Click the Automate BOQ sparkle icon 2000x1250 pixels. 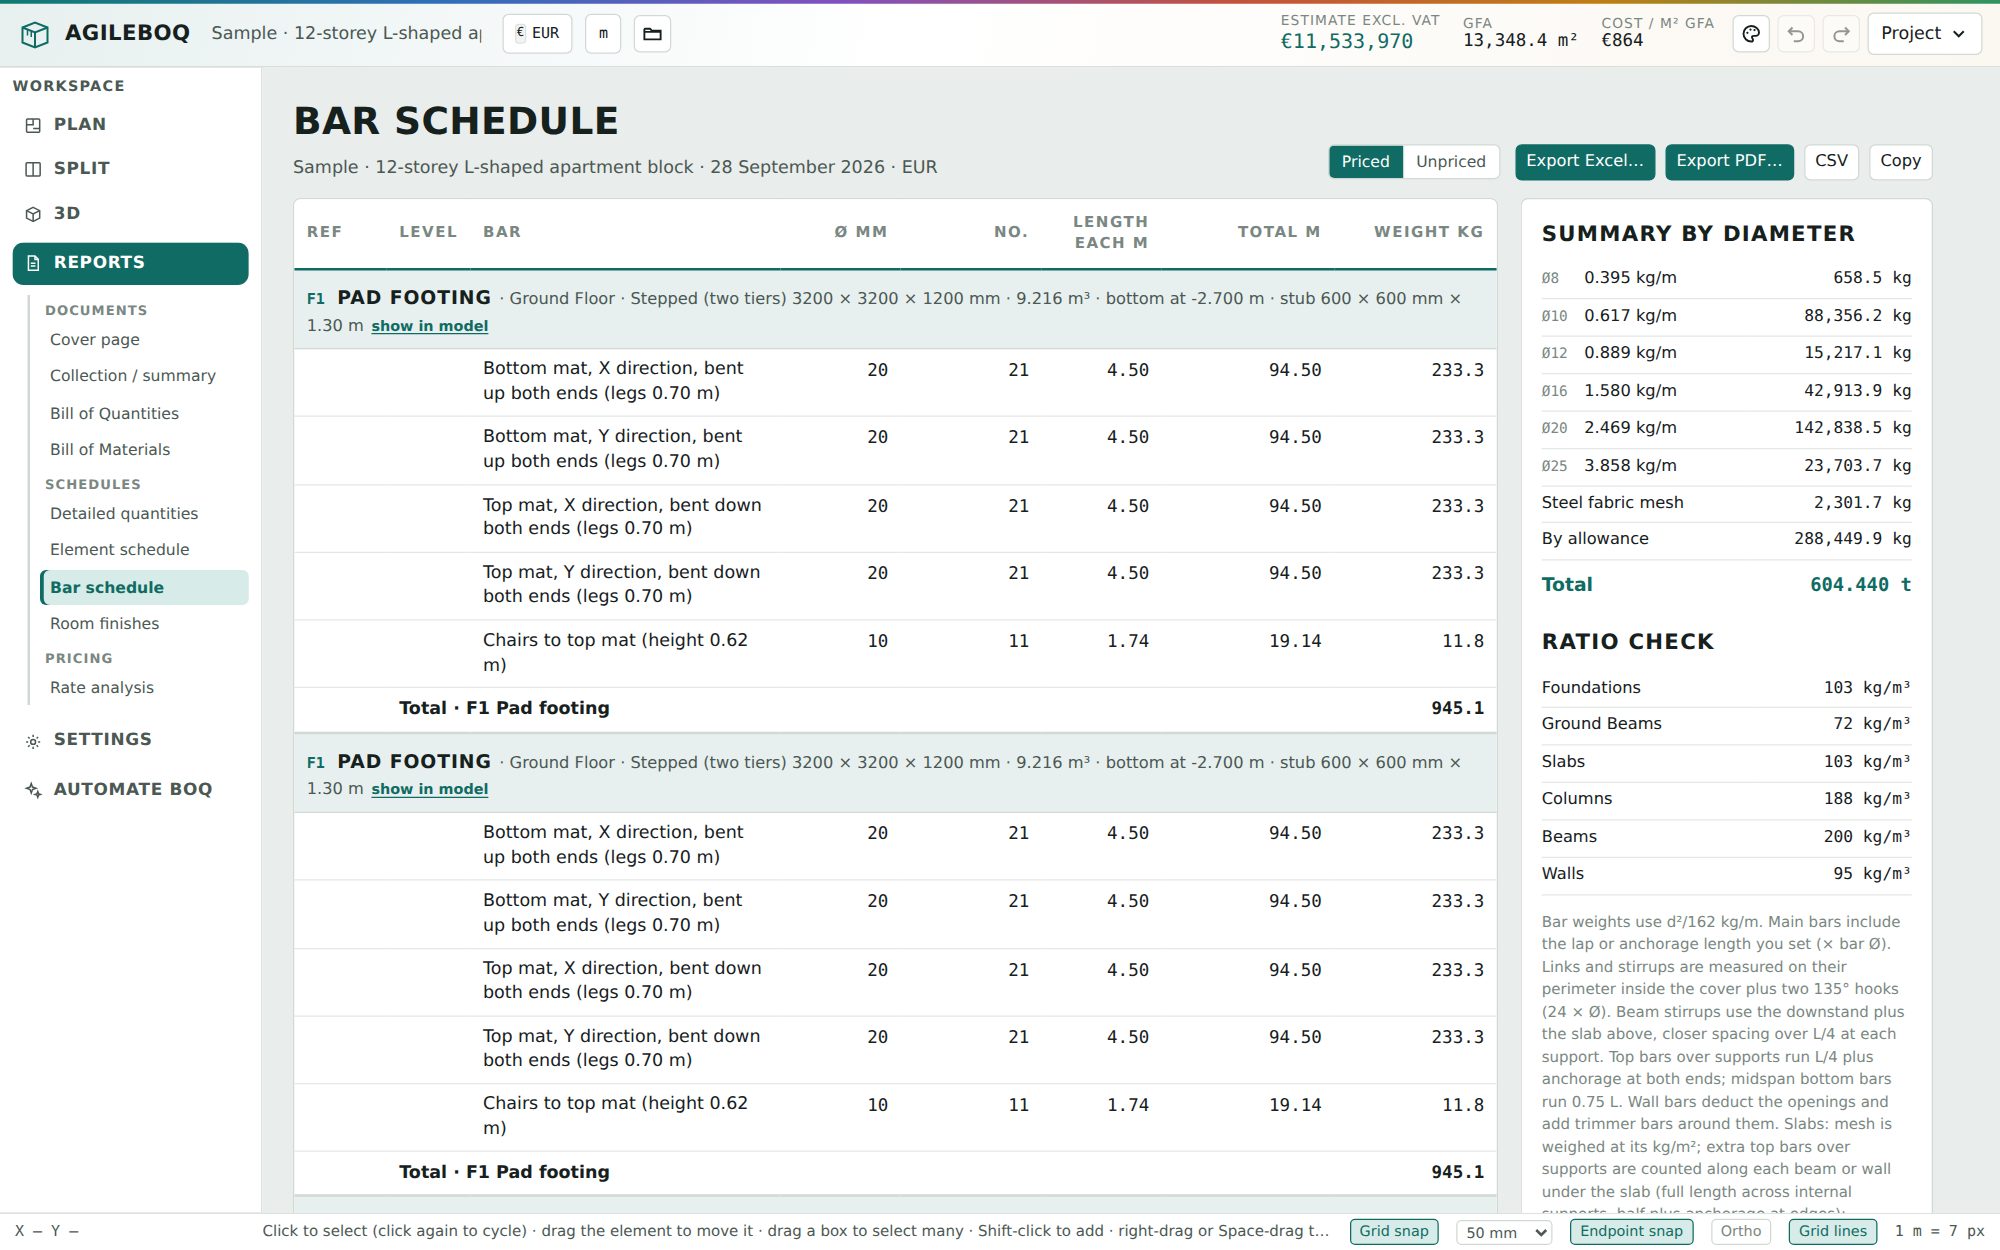[33, 790]
